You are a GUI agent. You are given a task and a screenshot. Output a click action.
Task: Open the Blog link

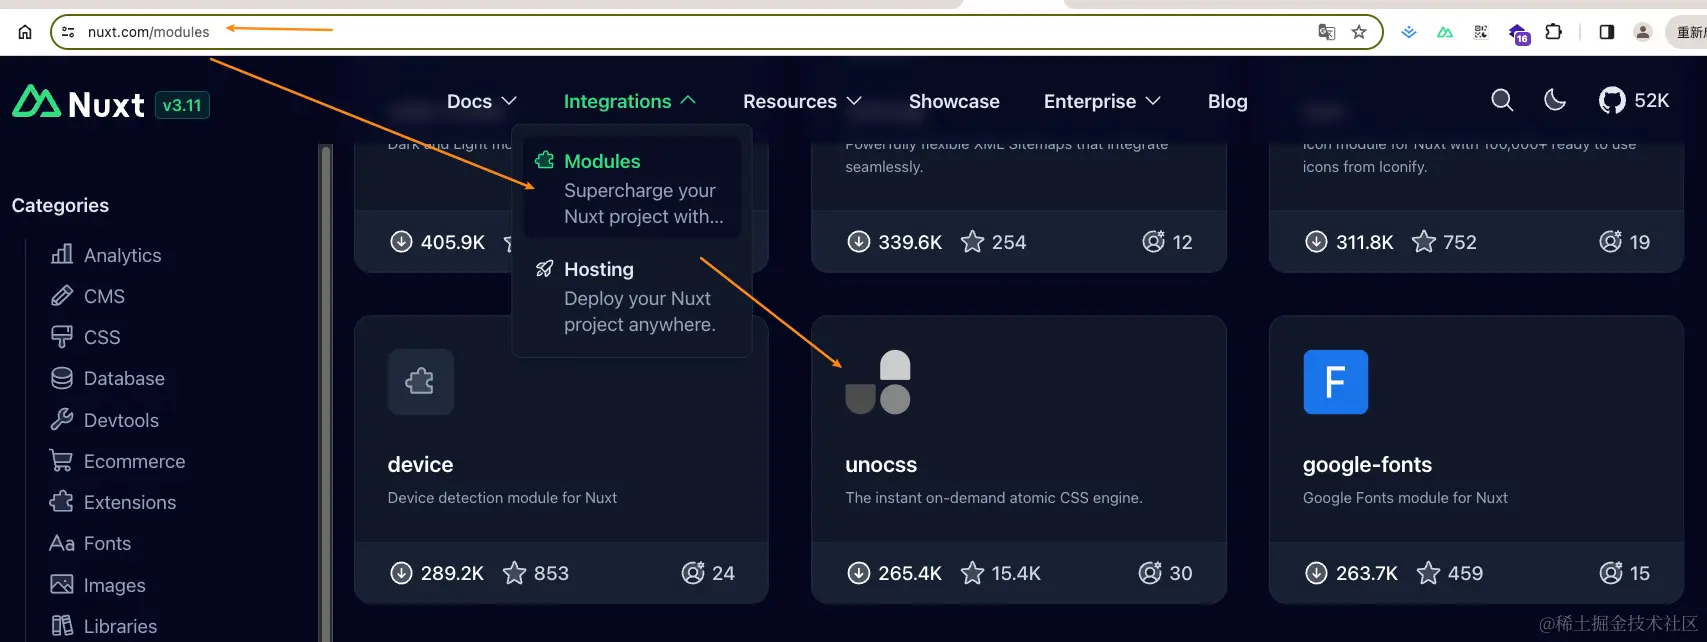[1227, 101]
